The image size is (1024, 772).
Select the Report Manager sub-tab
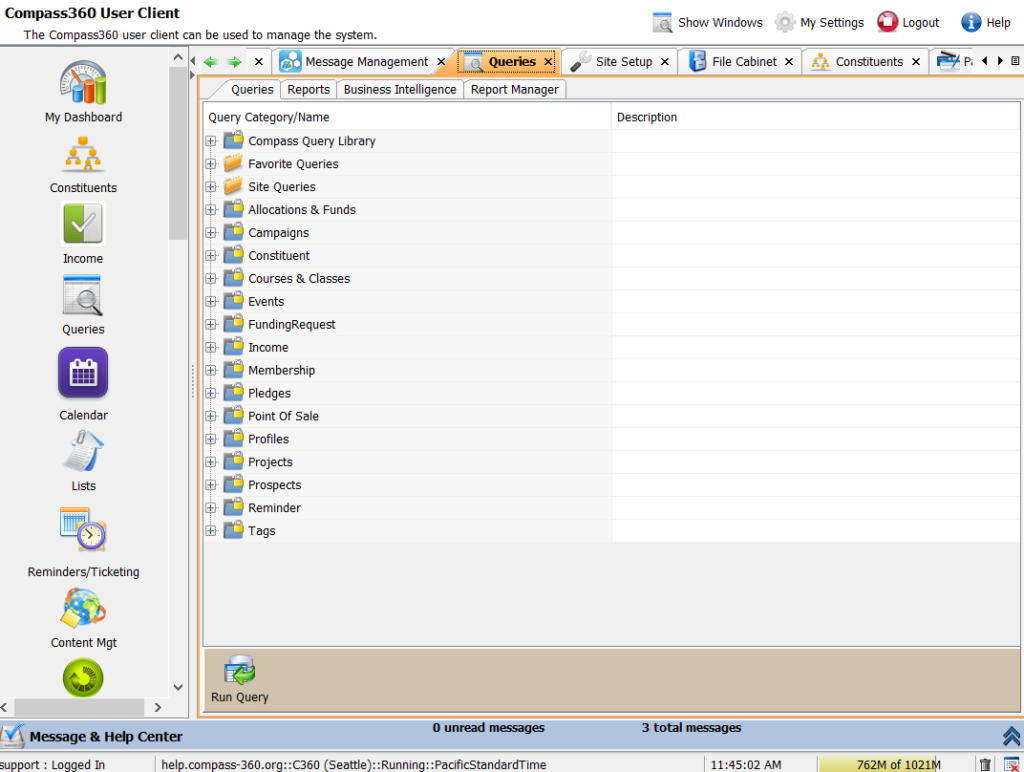pyautogui.click(x=515, y=89)
